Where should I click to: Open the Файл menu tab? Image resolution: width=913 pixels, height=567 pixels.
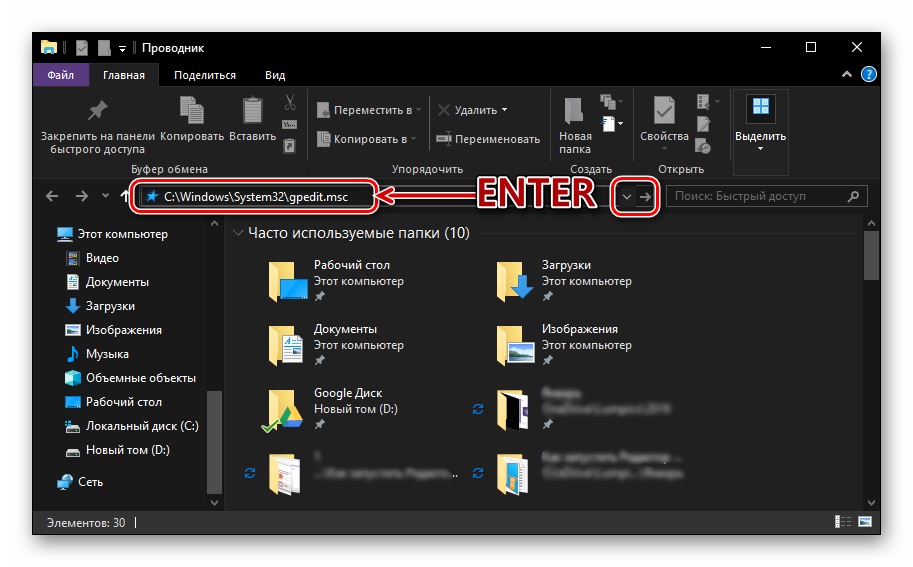[60, 75]
